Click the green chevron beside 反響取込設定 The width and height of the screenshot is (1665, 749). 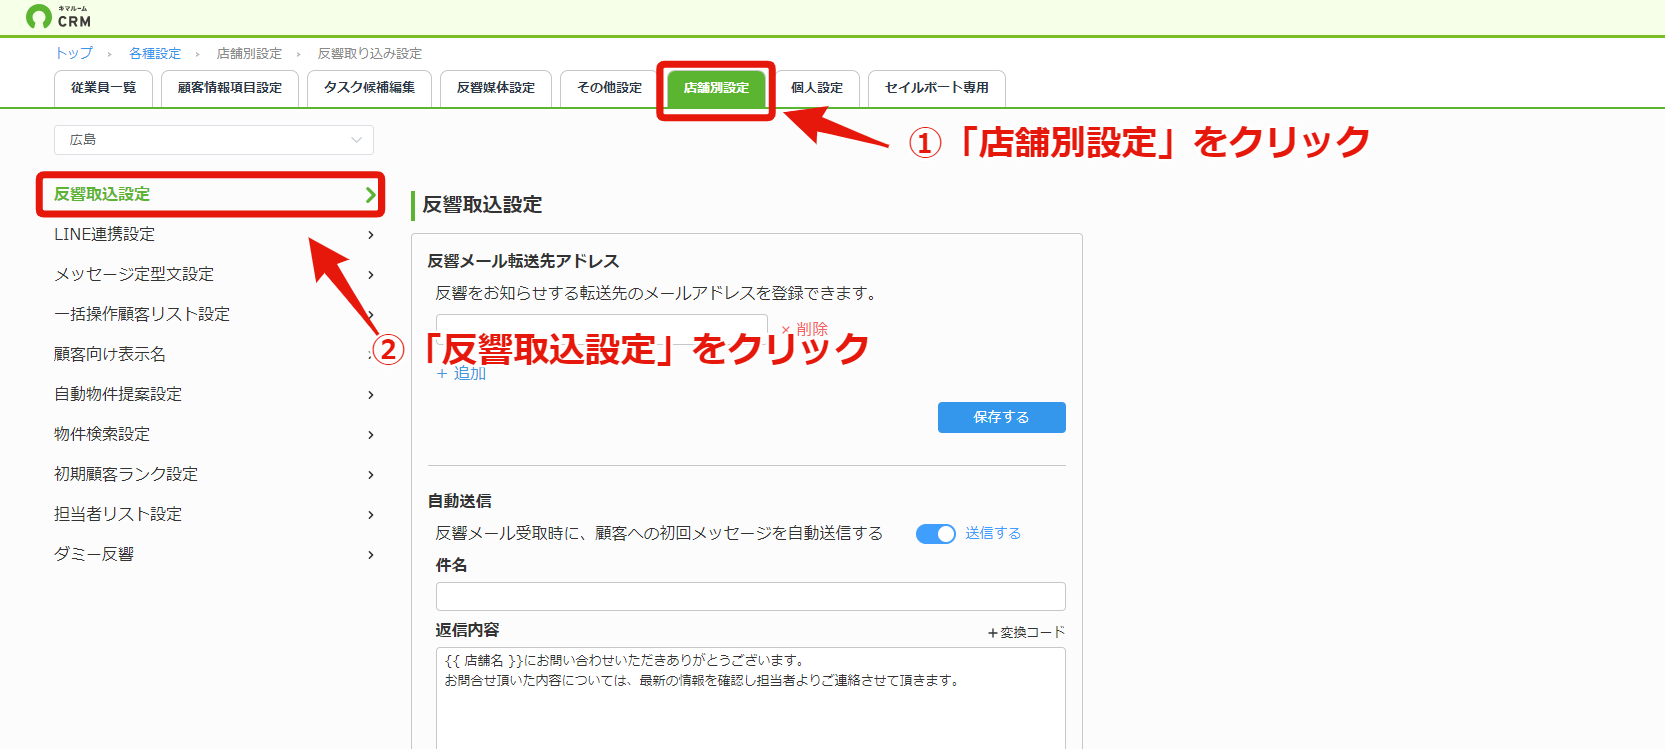coord(371,195)
